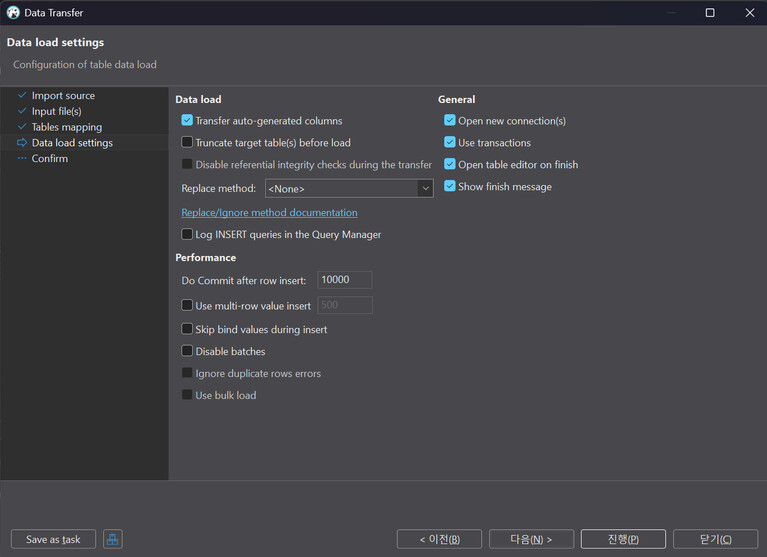
Task: Select the Tables mapping step
Action: pyautogui.click(x=67, y=127)
